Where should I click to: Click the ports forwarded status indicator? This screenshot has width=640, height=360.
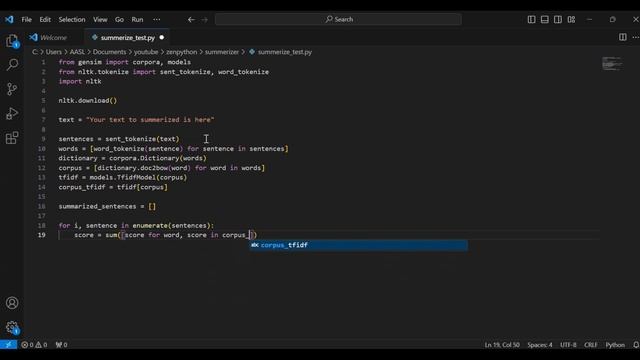point(61,344)
